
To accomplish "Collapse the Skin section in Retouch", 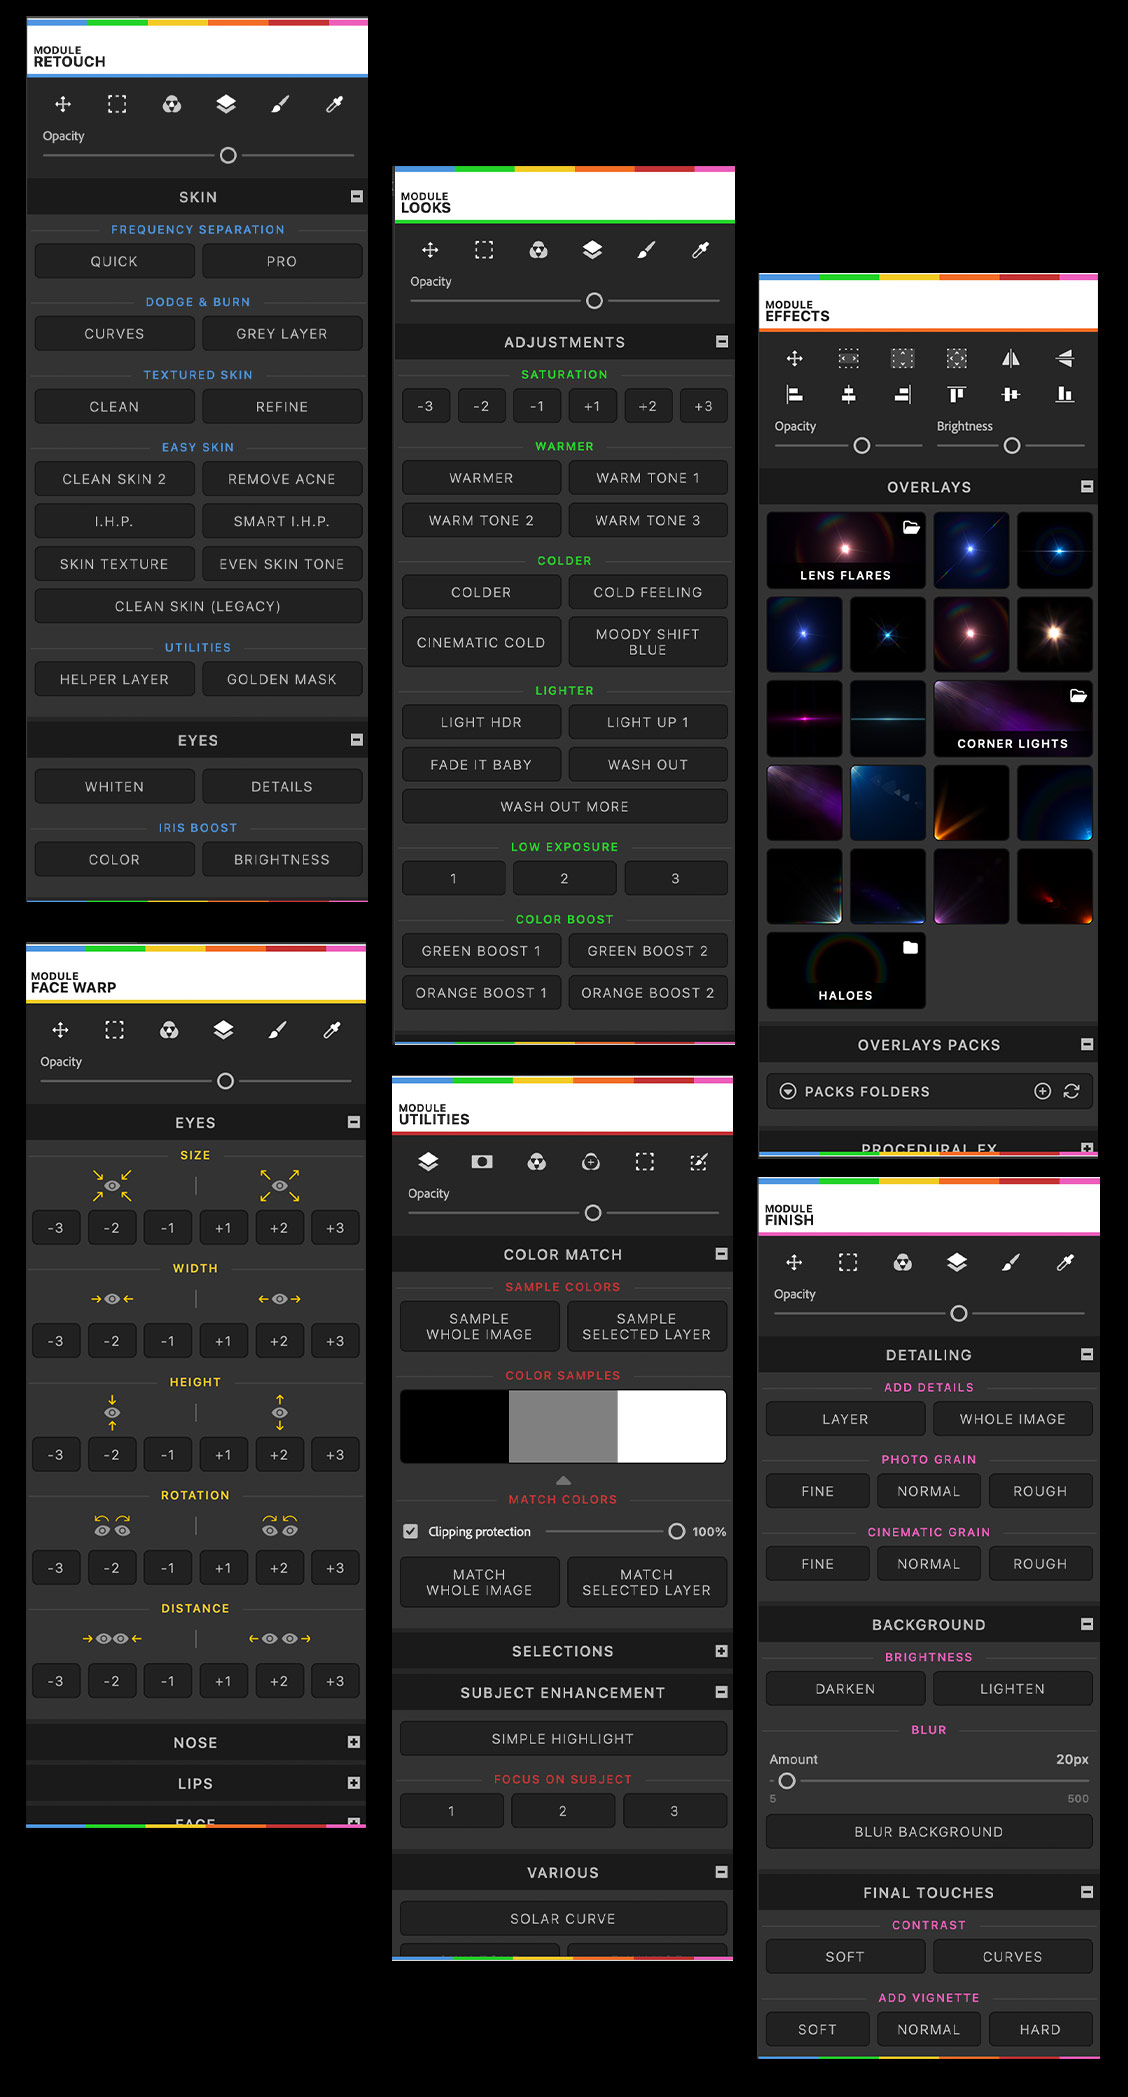I will click(x=356, y=197).
